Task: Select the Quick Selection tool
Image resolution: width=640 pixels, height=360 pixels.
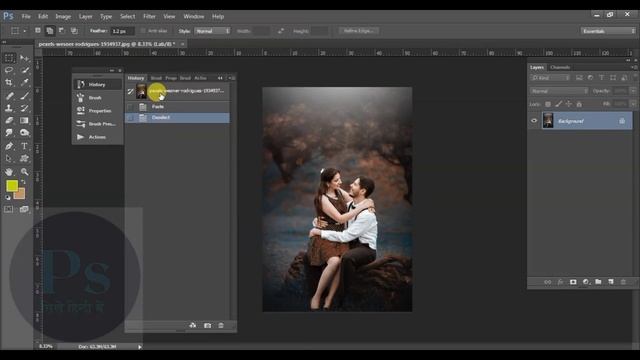Action: point(24,70)
